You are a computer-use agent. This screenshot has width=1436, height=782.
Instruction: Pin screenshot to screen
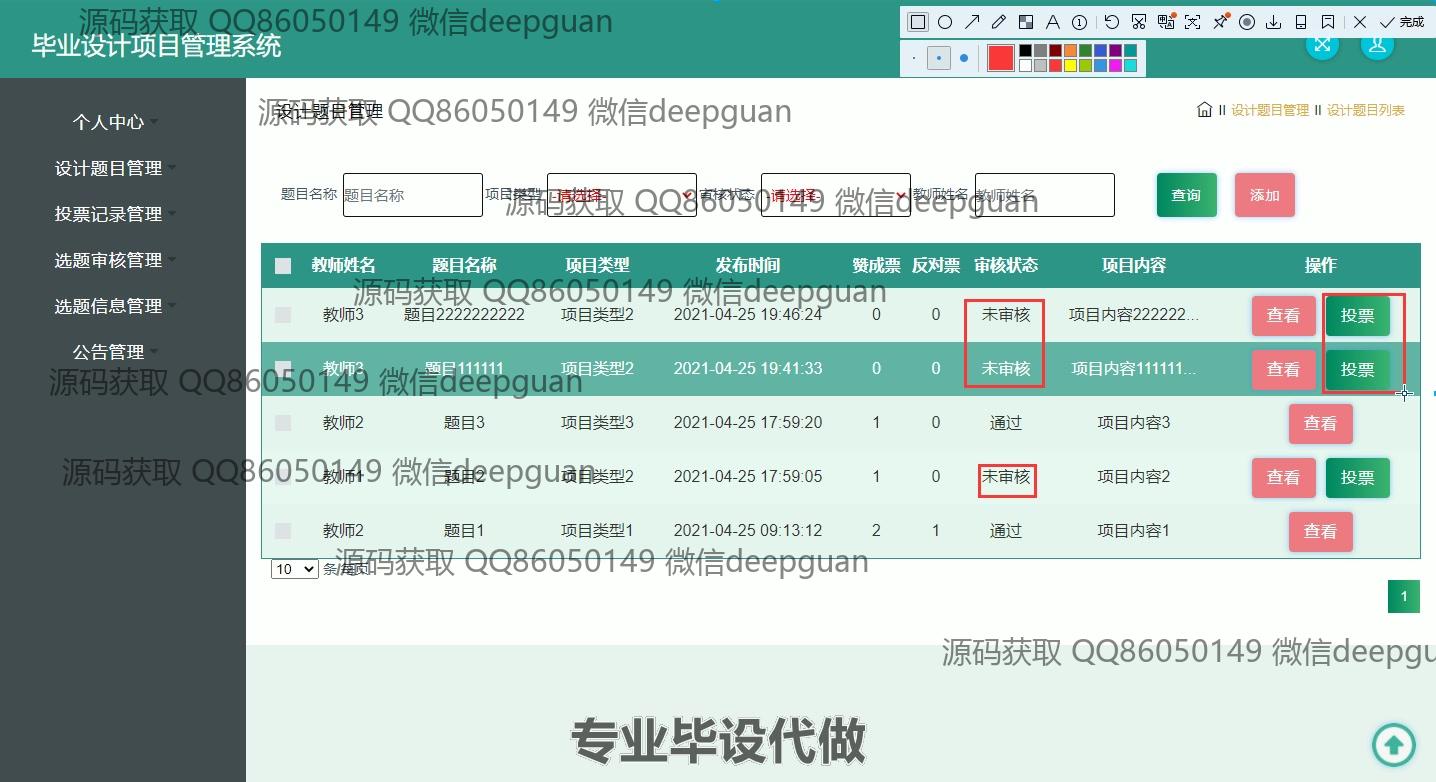pyautogui.click(x=1220, y=22)
